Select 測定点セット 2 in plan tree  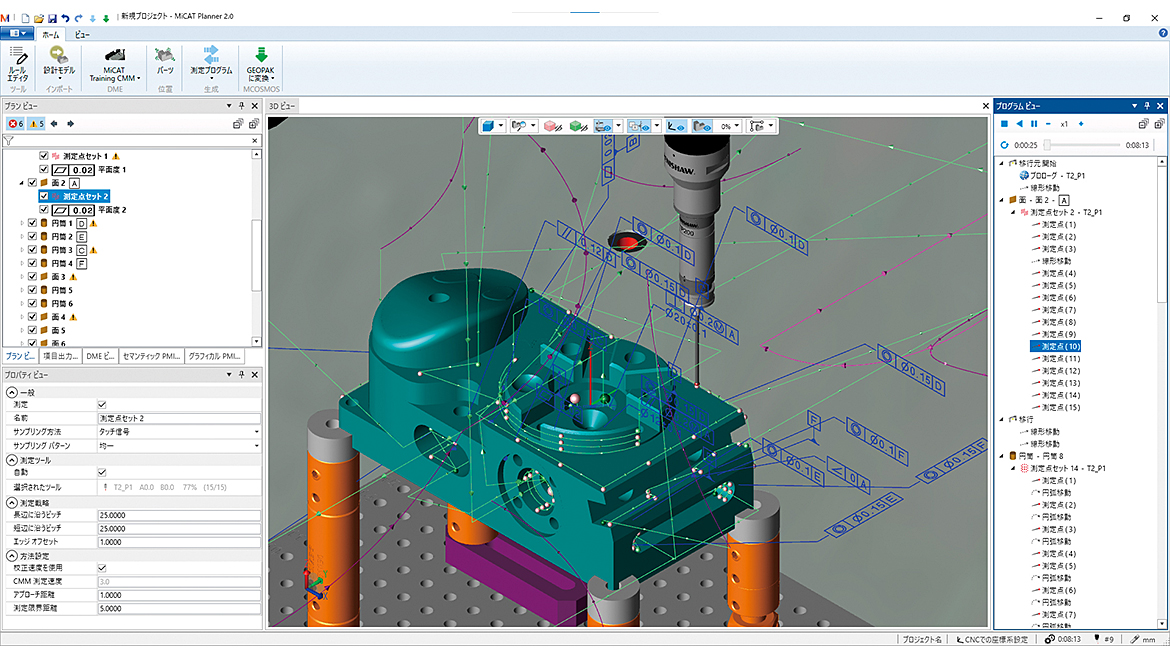[73, 196]
